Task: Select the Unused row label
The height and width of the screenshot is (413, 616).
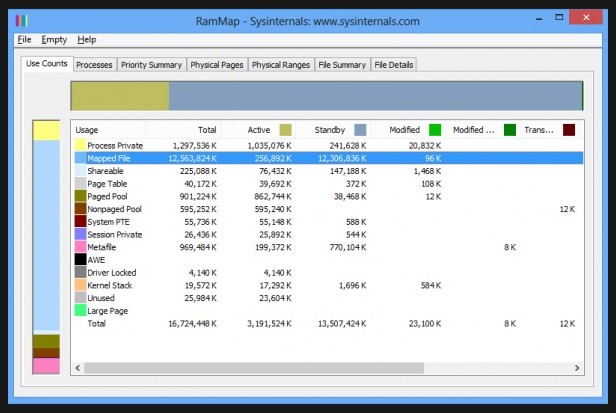Action: (101, 298)
